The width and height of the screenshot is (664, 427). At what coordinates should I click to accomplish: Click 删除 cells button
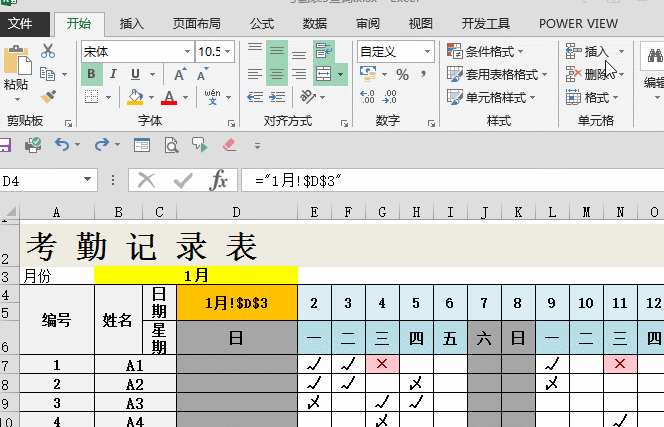click(x=588, y=75)
